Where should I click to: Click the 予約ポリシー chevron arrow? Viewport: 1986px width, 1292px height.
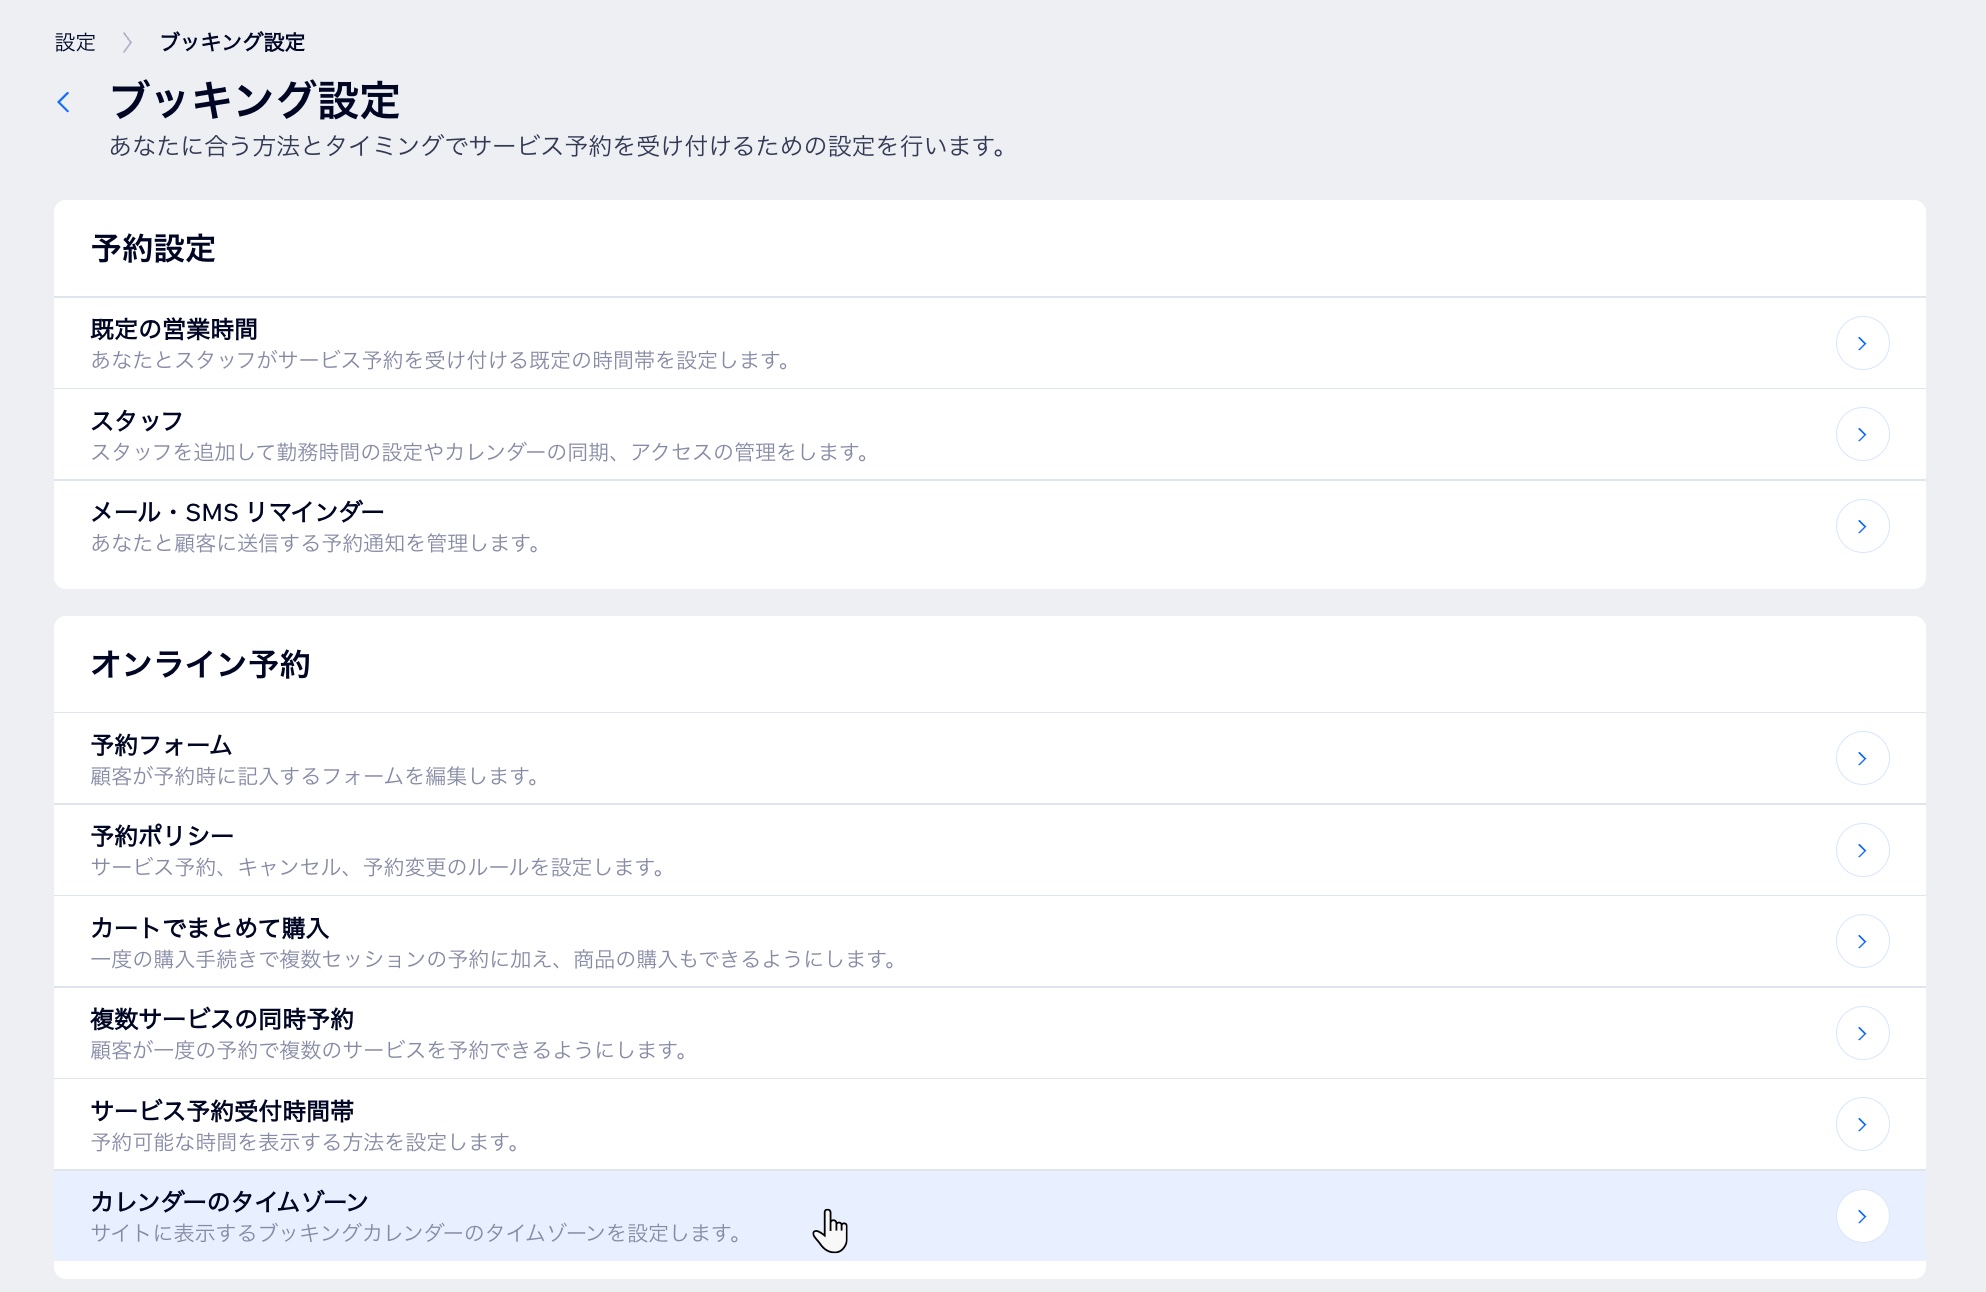pyautogui.click(x=1861, y=850)
